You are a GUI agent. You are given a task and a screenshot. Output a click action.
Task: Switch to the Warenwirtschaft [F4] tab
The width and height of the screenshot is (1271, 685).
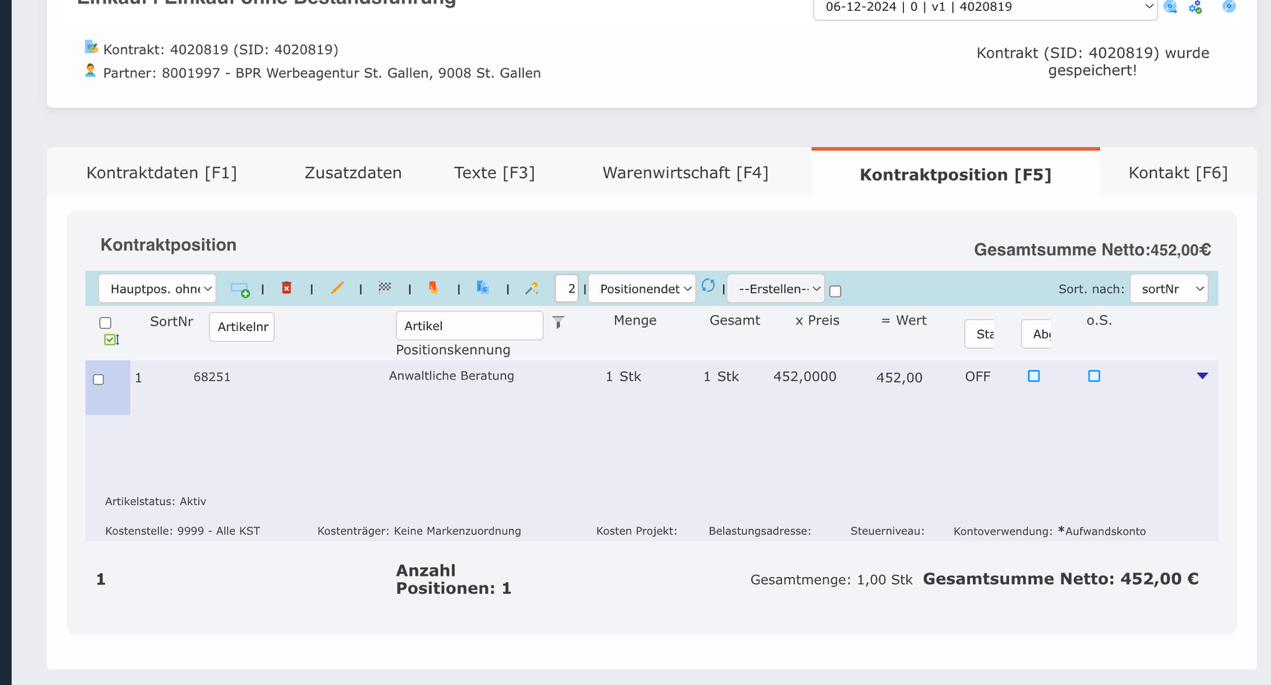tap(685, 172)
